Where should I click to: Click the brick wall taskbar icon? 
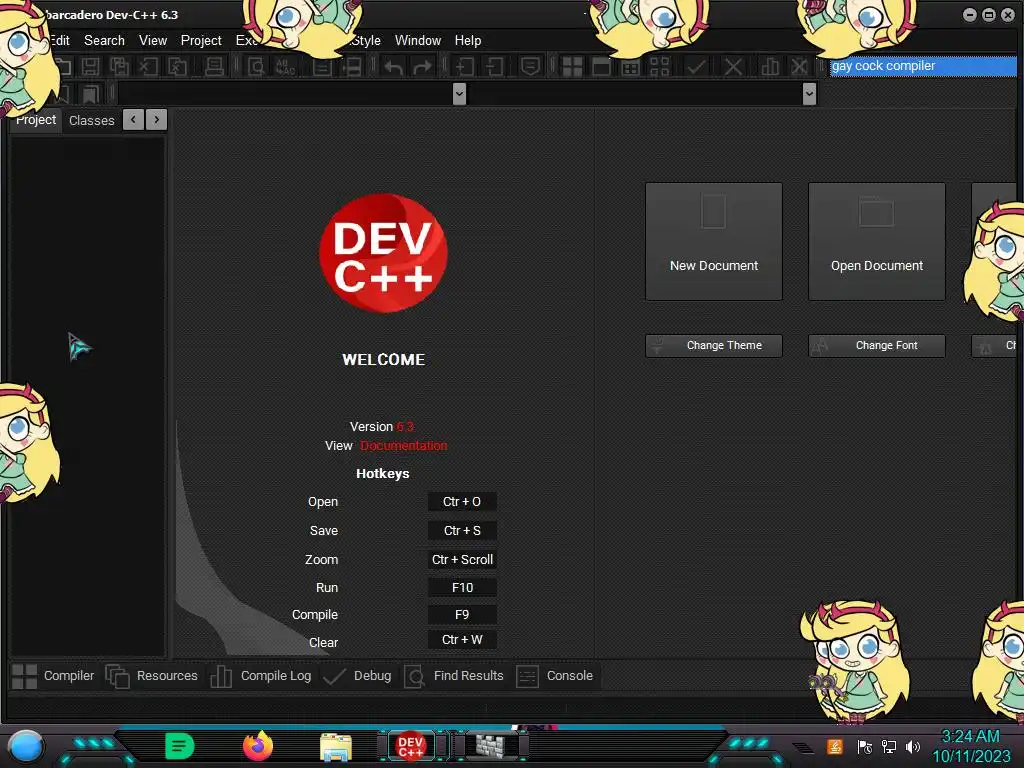click(490, 746)
